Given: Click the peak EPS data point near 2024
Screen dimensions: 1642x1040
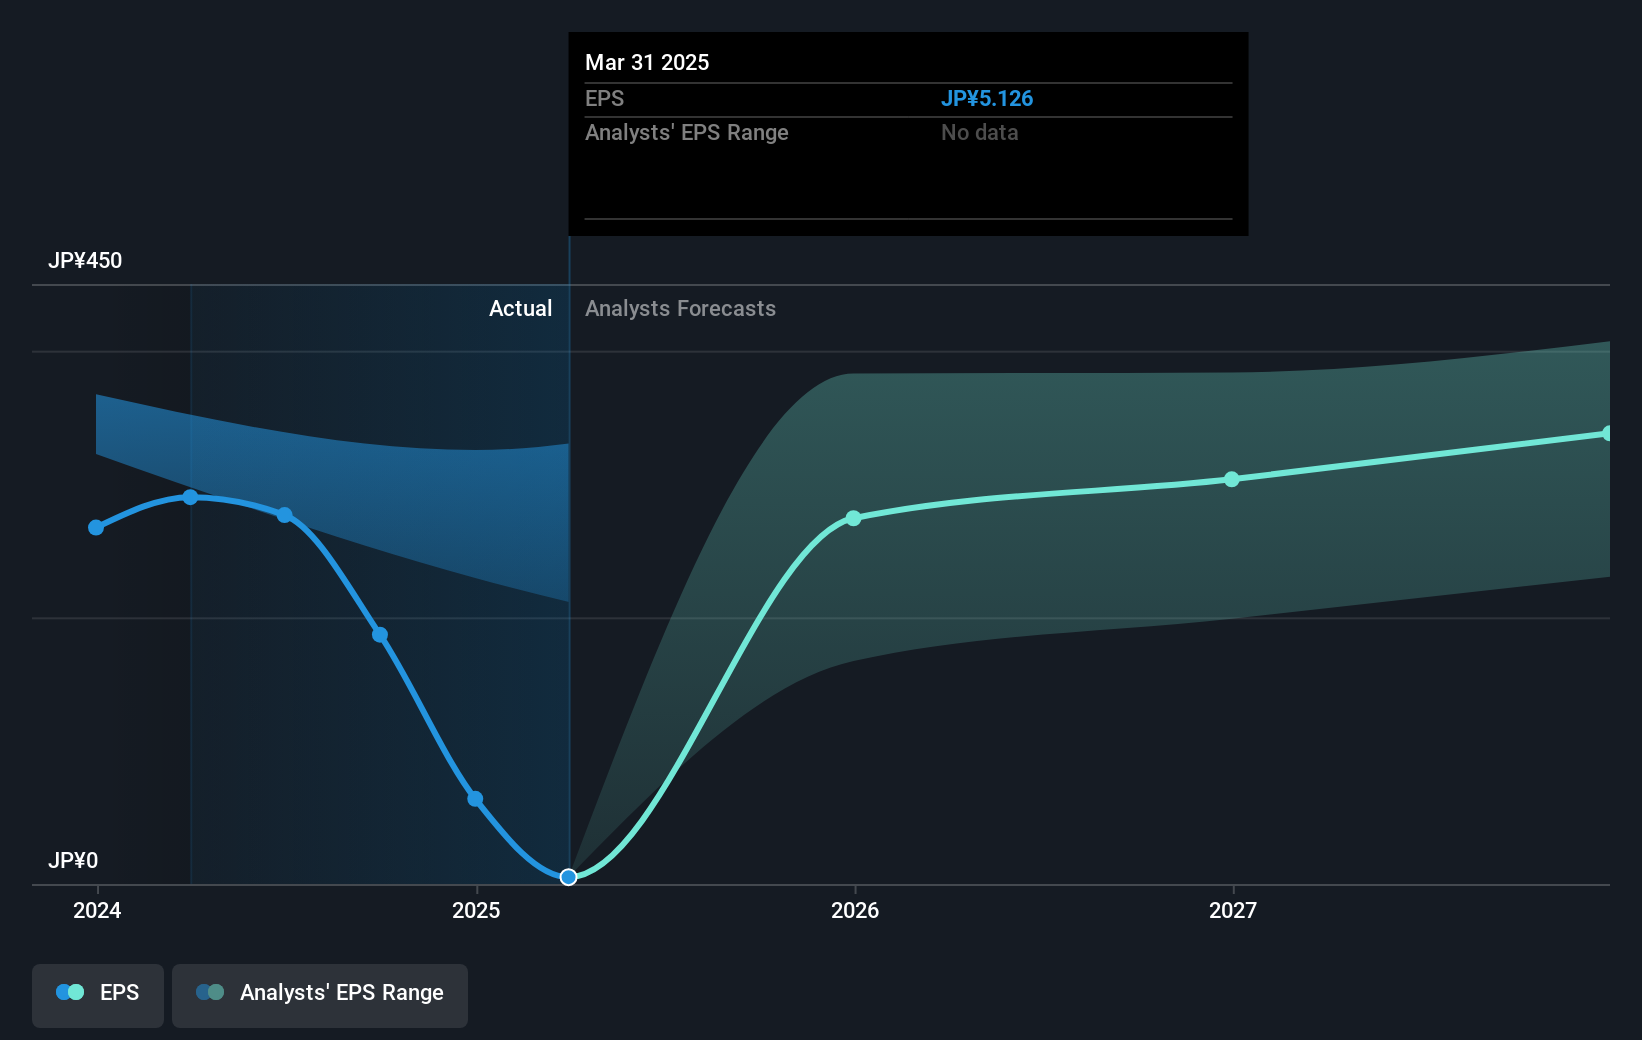Looking at the screenshot, I should (x=190, y=497).
